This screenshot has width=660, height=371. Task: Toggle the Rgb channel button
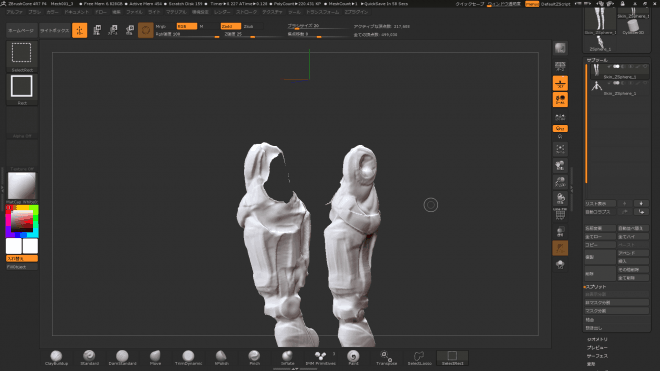(186, 26)
